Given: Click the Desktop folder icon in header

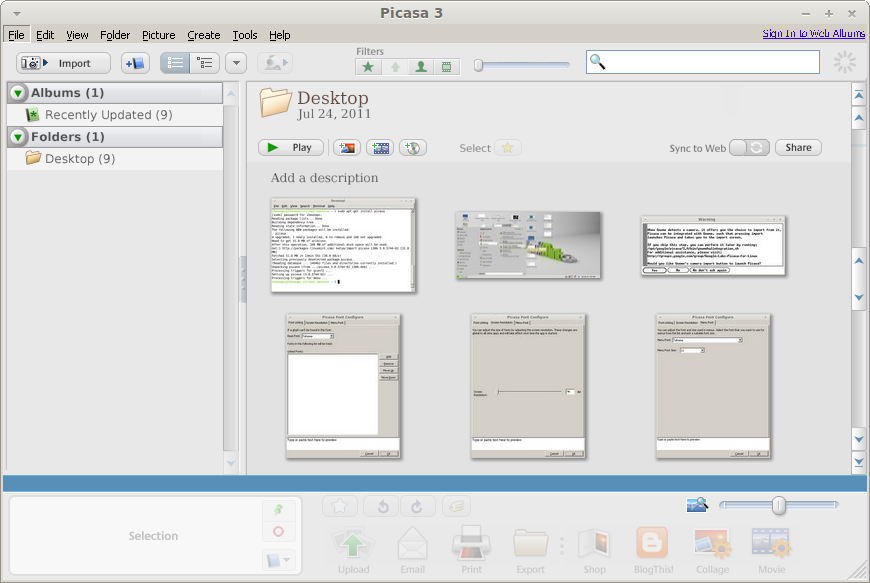Looking at the screenshot, I should click(x=275, y=103).
